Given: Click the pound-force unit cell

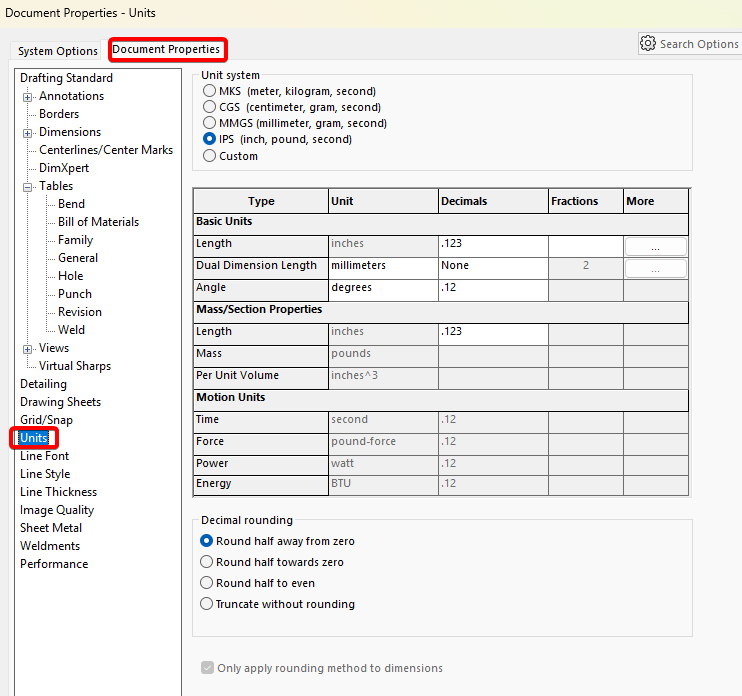Looking at the screenshot, I should coord(383,444).
